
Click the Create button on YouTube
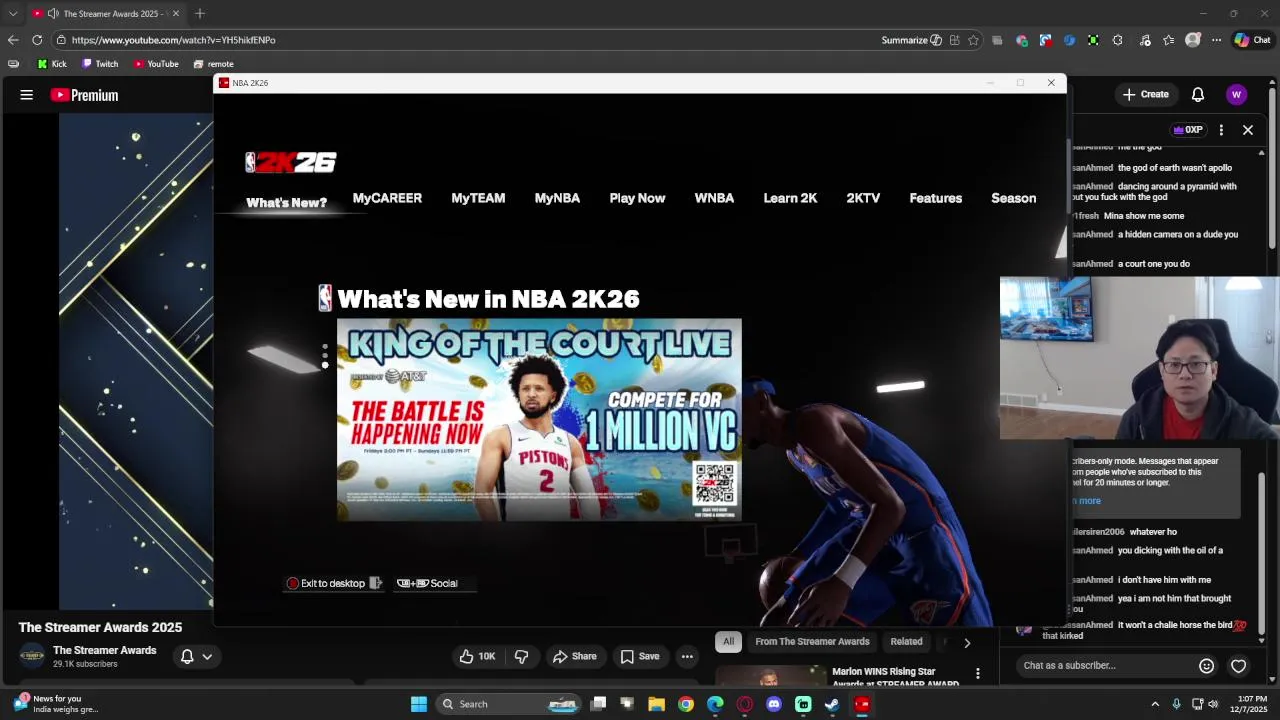click(x=1145, y=95)
